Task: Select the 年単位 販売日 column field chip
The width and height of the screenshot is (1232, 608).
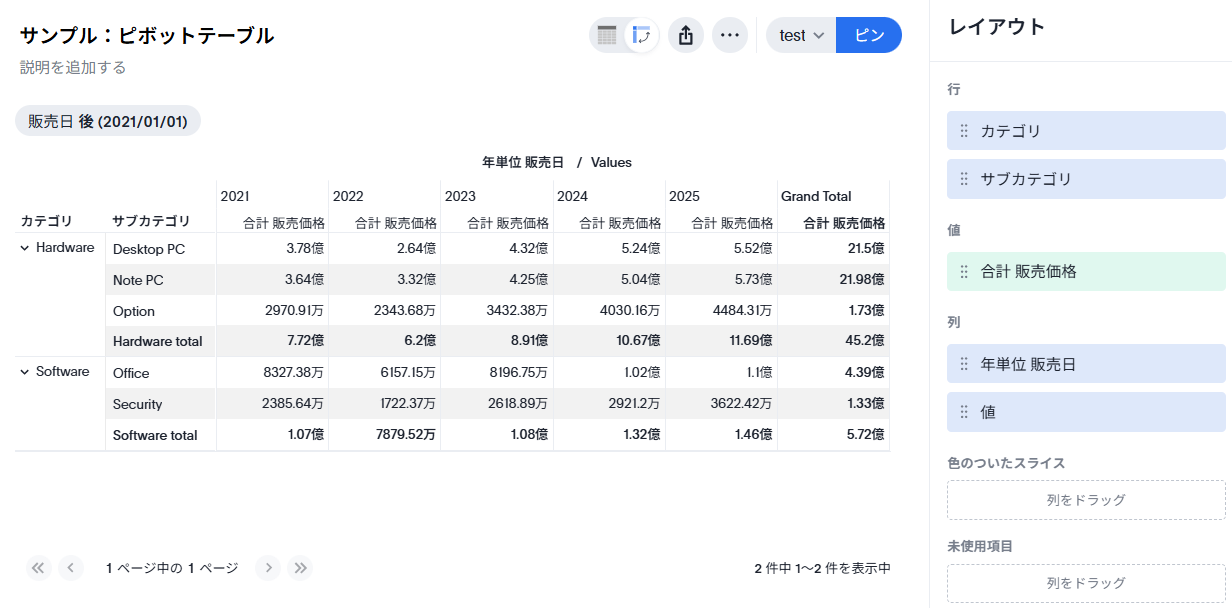Action: (1086, 364)
